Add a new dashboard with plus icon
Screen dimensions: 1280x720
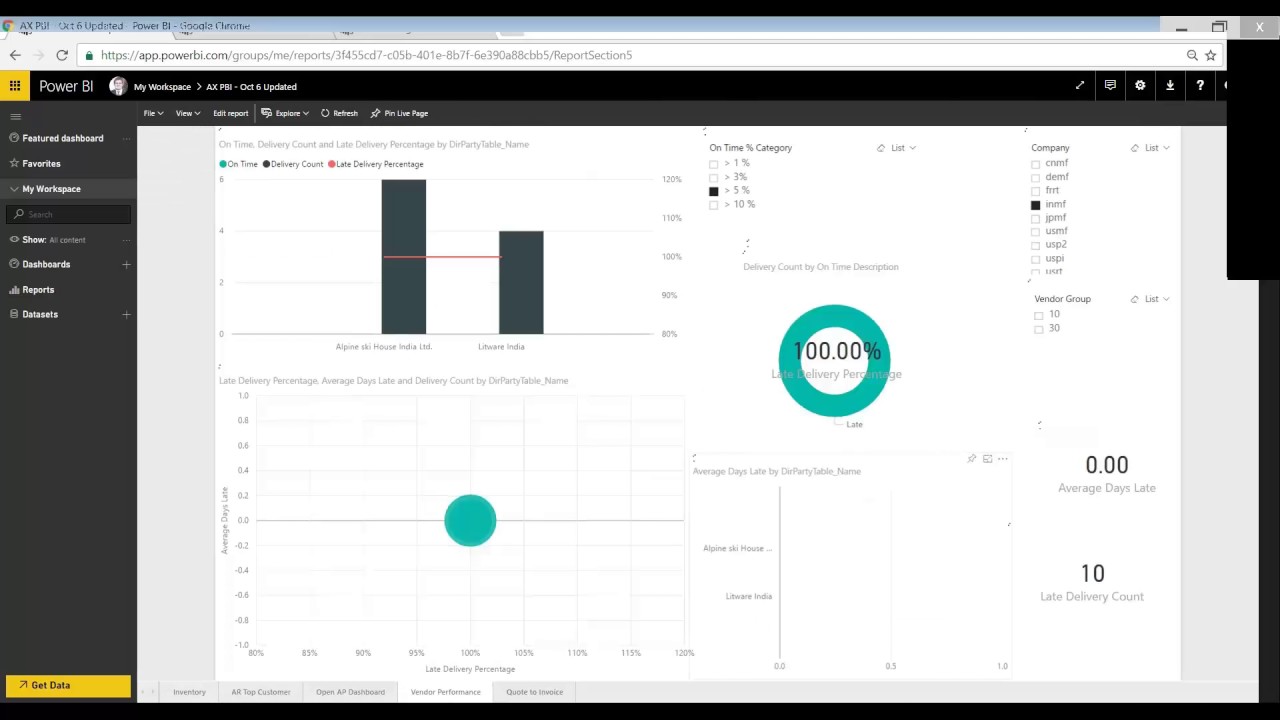click(x=126, y=264)
